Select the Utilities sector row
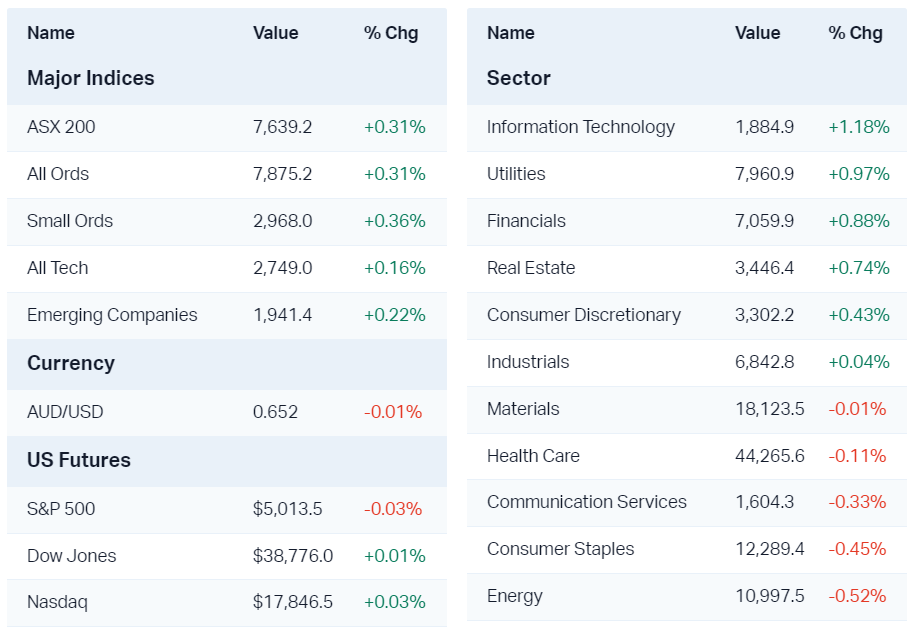Image resolution: width=916 pixels, height=635 pixels. coord(516,174)
